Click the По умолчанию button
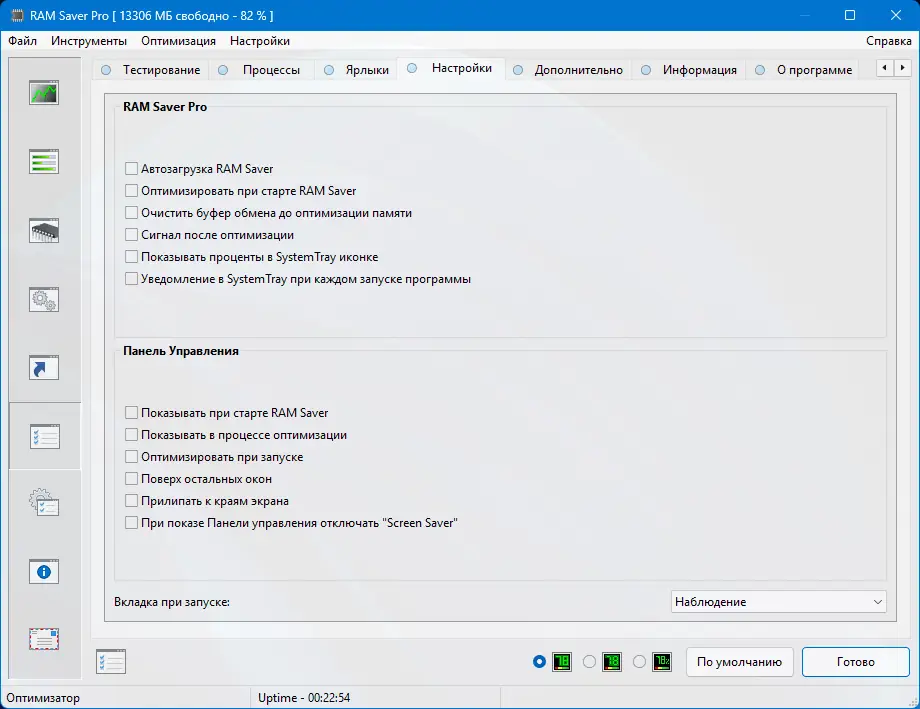920x709 pixels. point(739,661)
